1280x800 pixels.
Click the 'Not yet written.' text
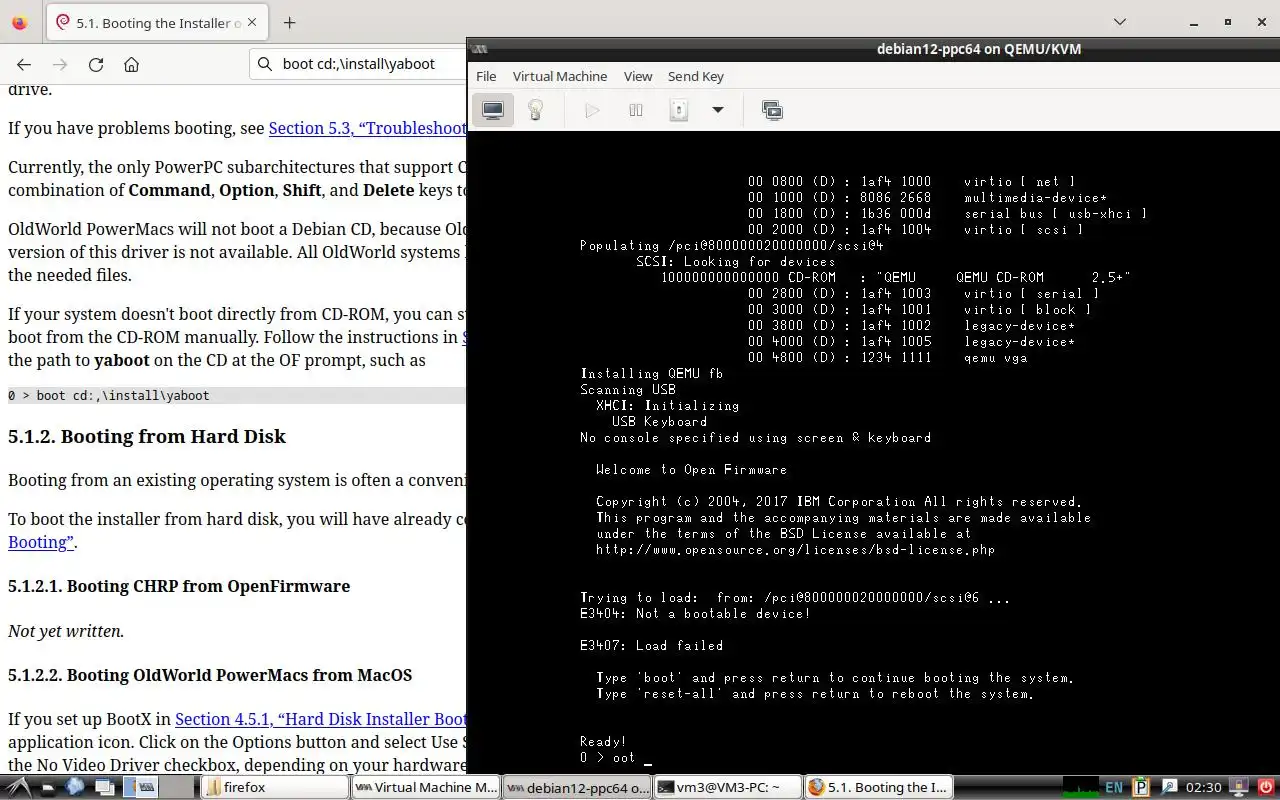pos(66,631)
